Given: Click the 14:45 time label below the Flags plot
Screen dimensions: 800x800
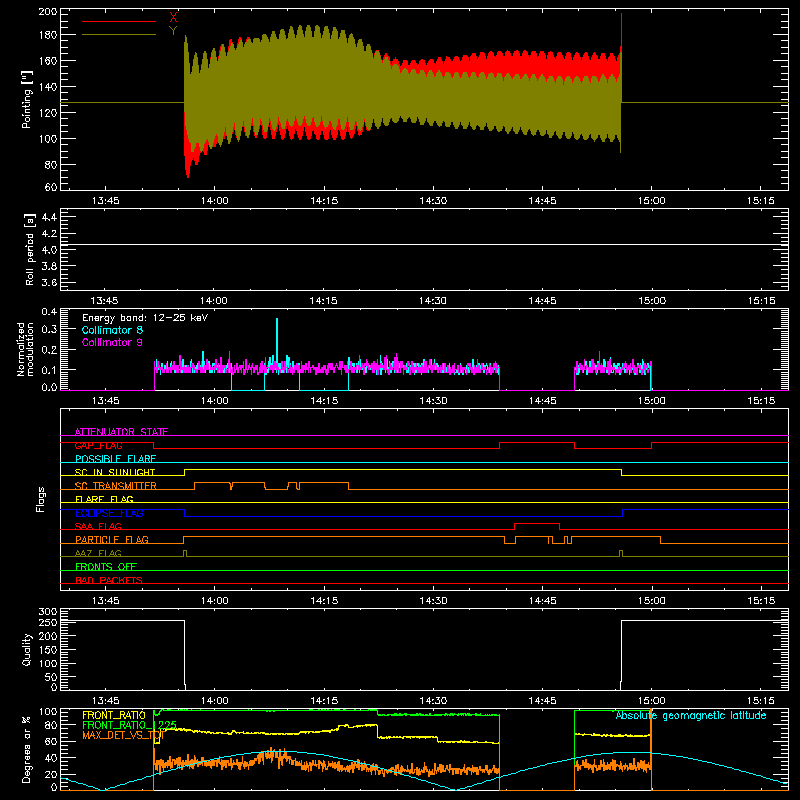Looking at the screenshot, I should tap(542, 601).
